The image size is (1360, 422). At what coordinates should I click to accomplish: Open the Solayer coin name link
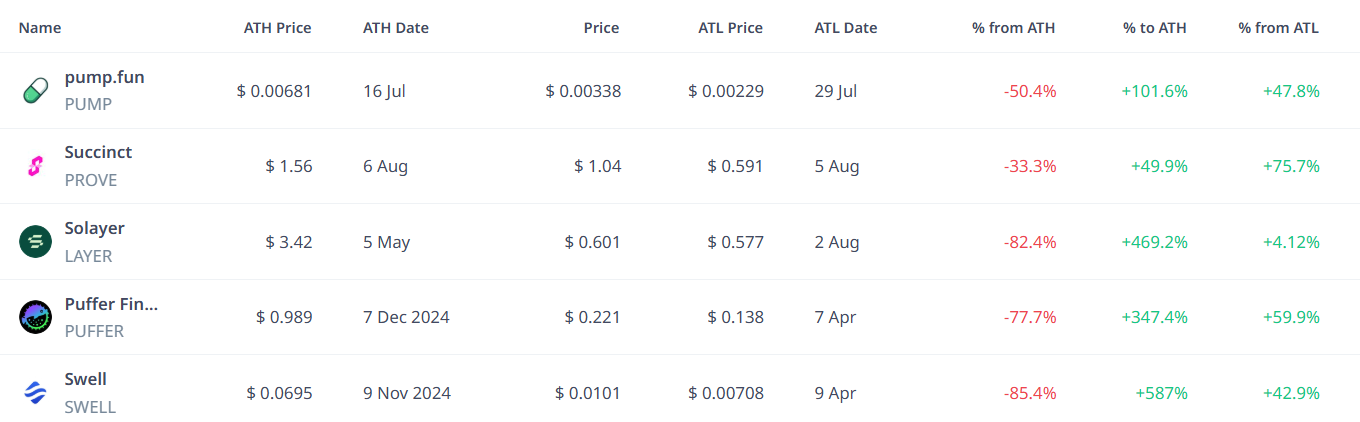click(95, 228)
